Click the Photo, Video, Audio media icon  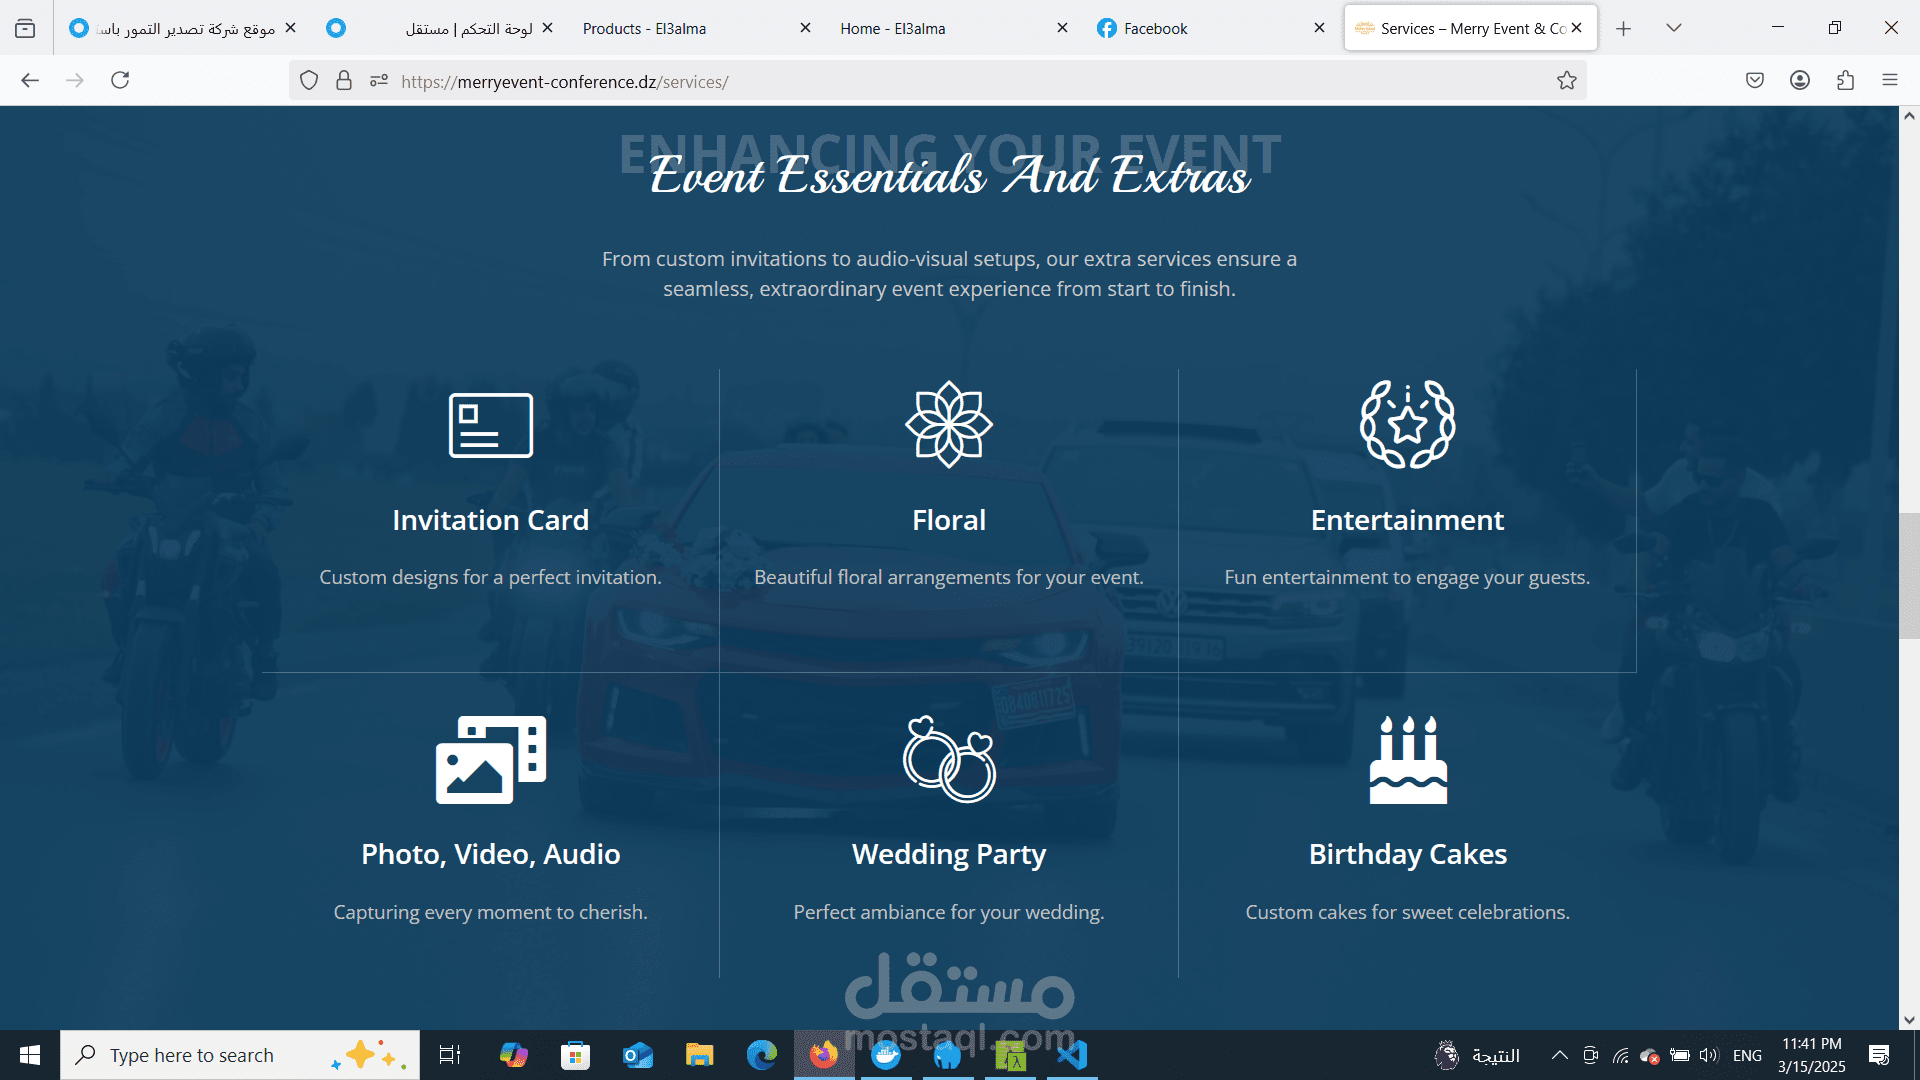coord(490,759)
